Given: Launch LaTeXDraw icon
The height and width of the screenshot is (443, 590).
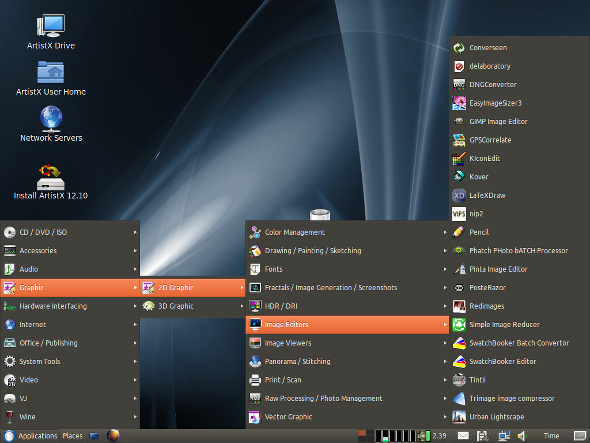Looking at the screenshot, I should tap(459, 195).
